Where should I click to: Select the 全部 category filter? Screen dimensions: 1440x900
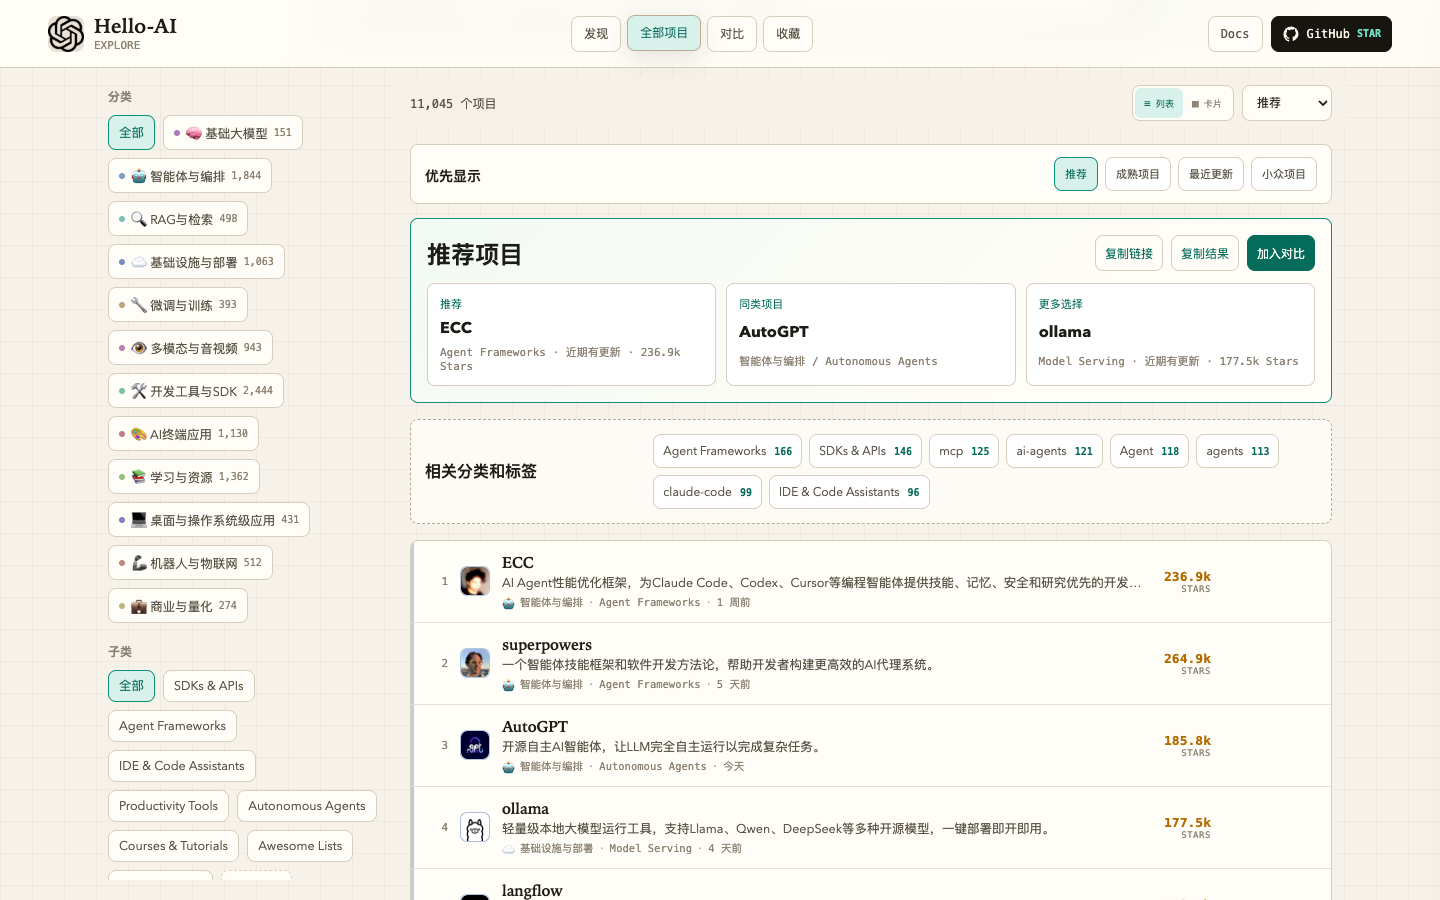tap(131, 133)
